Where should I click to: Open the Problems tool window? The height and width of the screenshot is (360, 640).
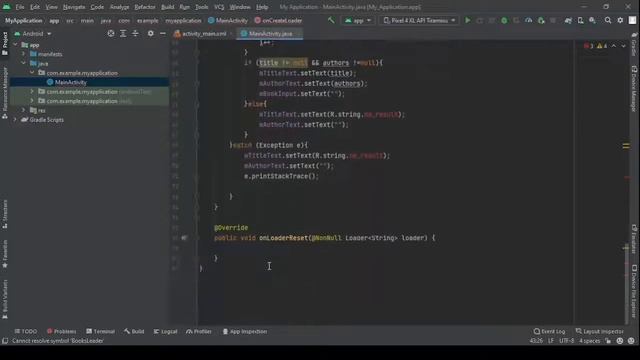(62, 331)
